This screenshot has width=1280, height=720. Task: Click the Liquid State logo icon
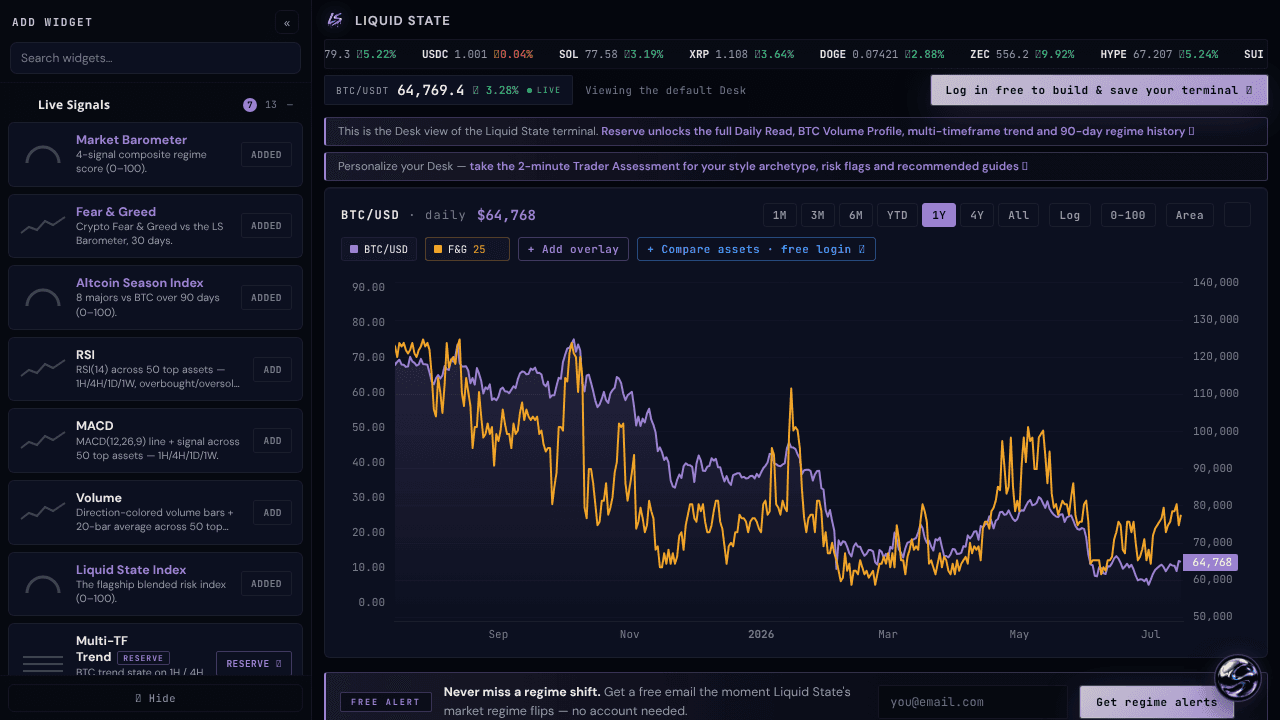(335, 20)
